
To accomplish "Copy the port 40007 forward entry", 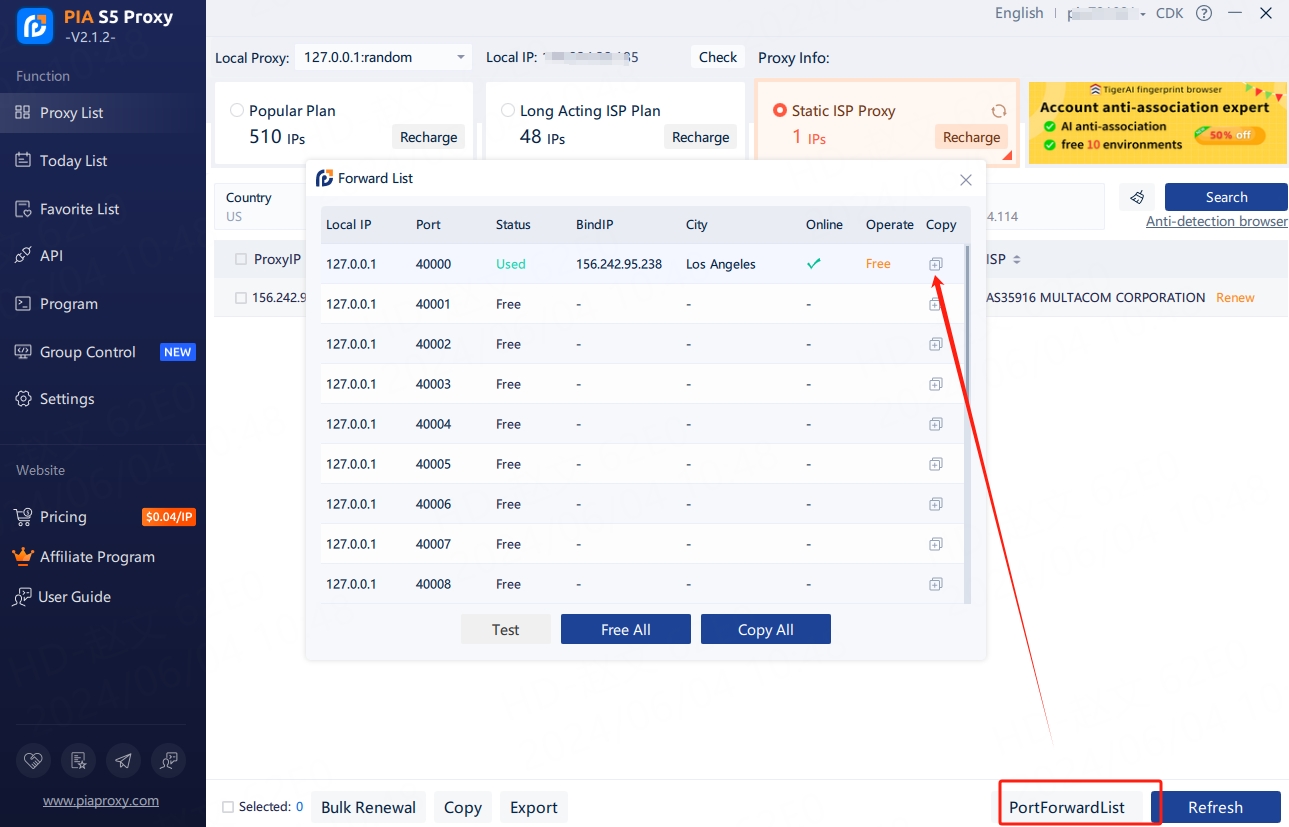I will click(x=936, y=544).
